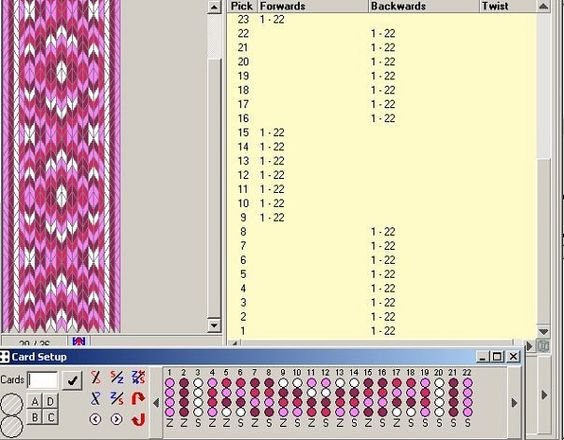Click the circled left arrow icon
This screenshot has height=440, width=564.
pos(95,419)
